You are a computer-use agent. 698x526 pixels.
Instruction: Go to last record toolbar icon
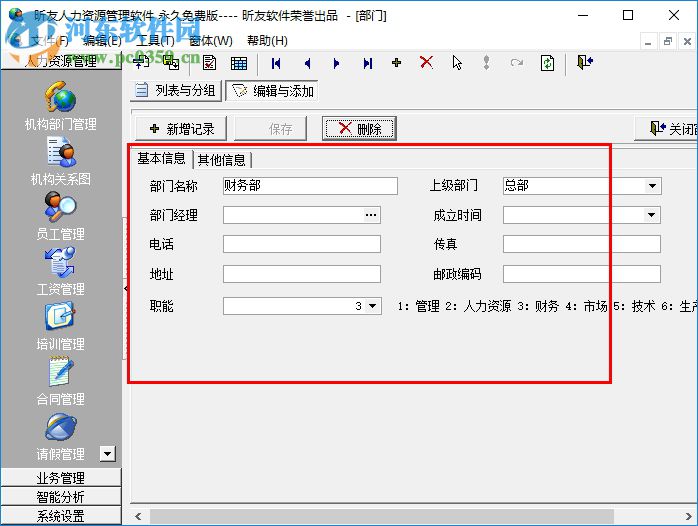coord(367,63)
